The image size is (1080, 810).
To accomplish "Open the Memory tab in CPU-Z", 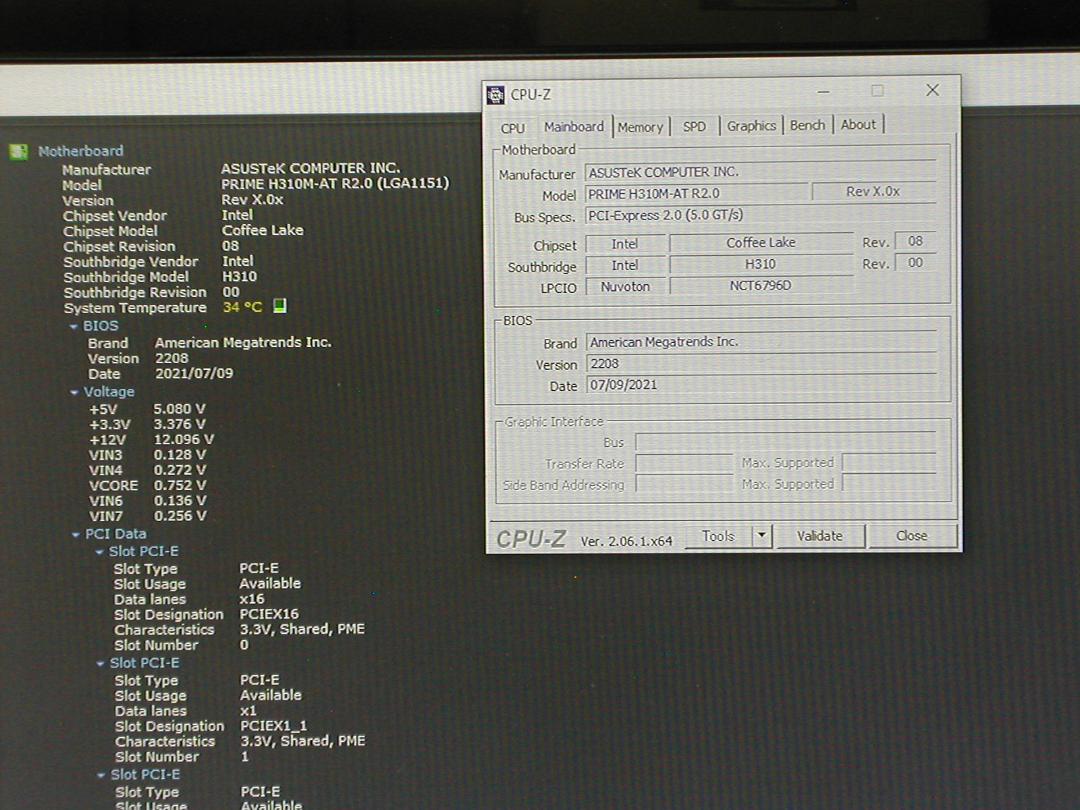I will 640,127.
